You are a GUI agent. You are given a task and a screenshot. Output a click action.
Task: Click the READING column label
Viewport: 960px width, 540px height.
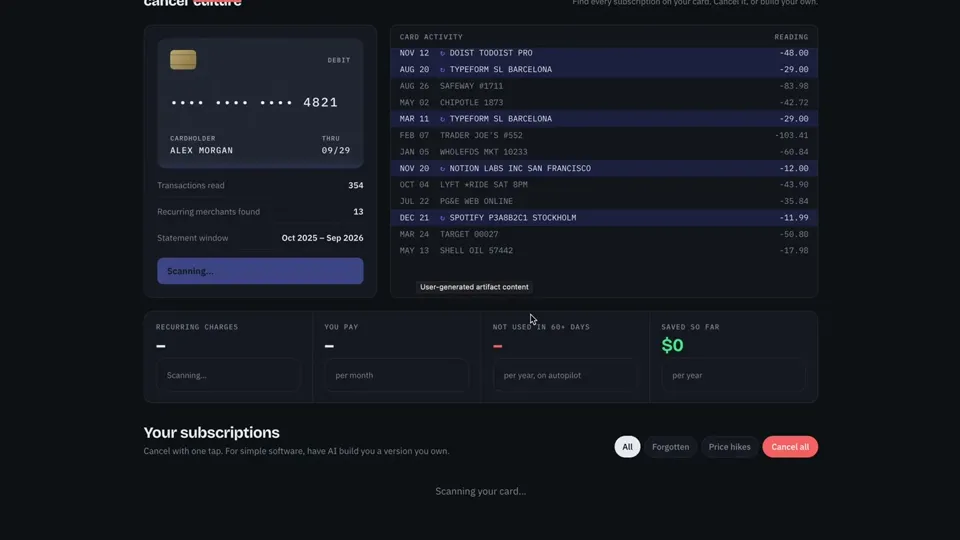791,37
